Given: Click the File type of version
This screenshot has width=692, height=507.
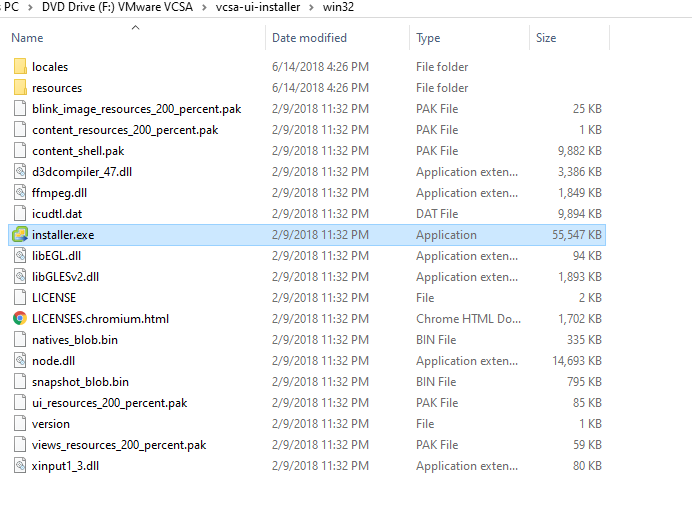Looking at the screenshot, I should pyautogui.click(x=425, y=424).
